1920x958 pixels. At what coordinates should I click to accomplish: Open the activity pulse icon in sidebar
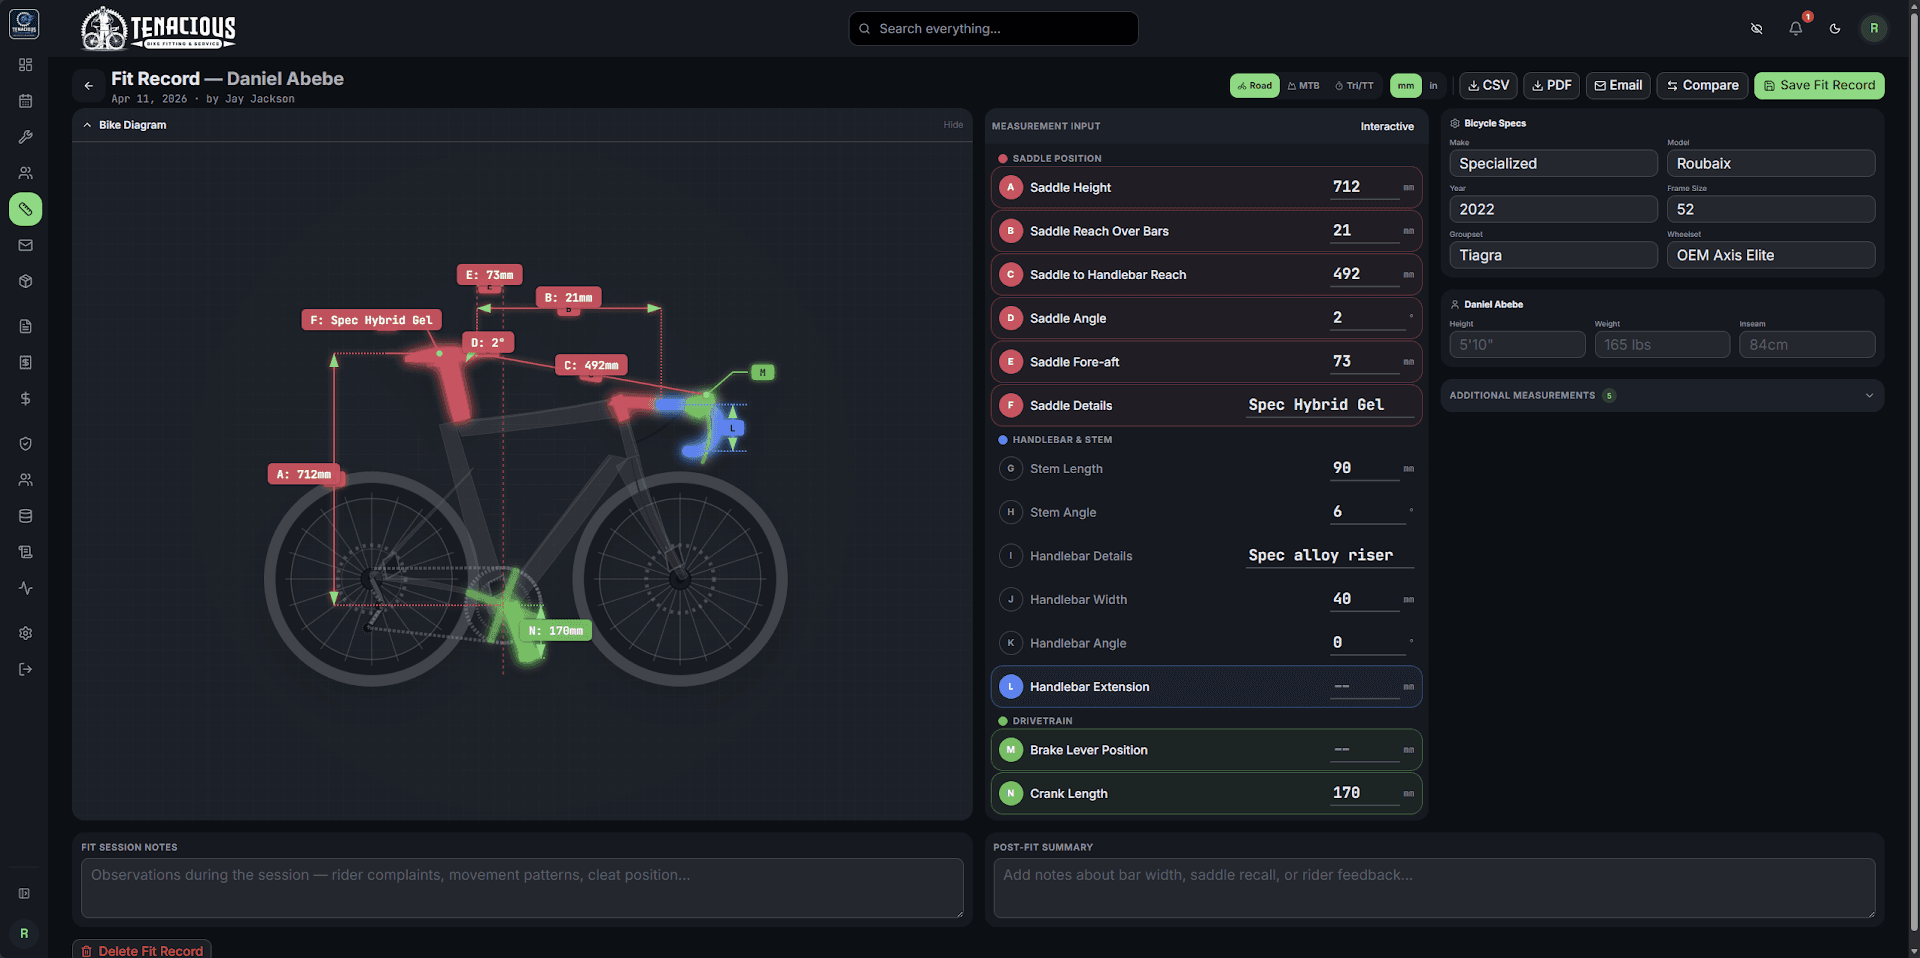pos(25,588)
